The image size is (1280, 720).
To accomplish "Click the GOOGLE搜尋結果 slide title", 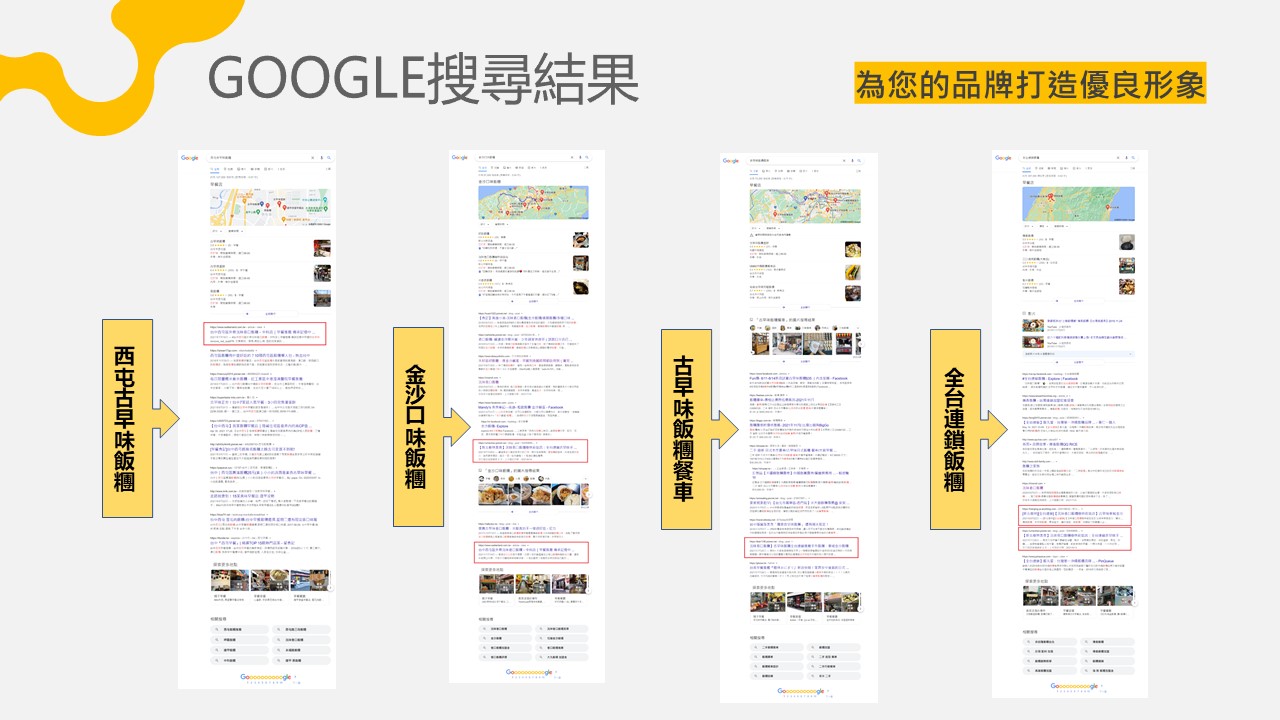I will pyautogui.click(x=423, y=80).
